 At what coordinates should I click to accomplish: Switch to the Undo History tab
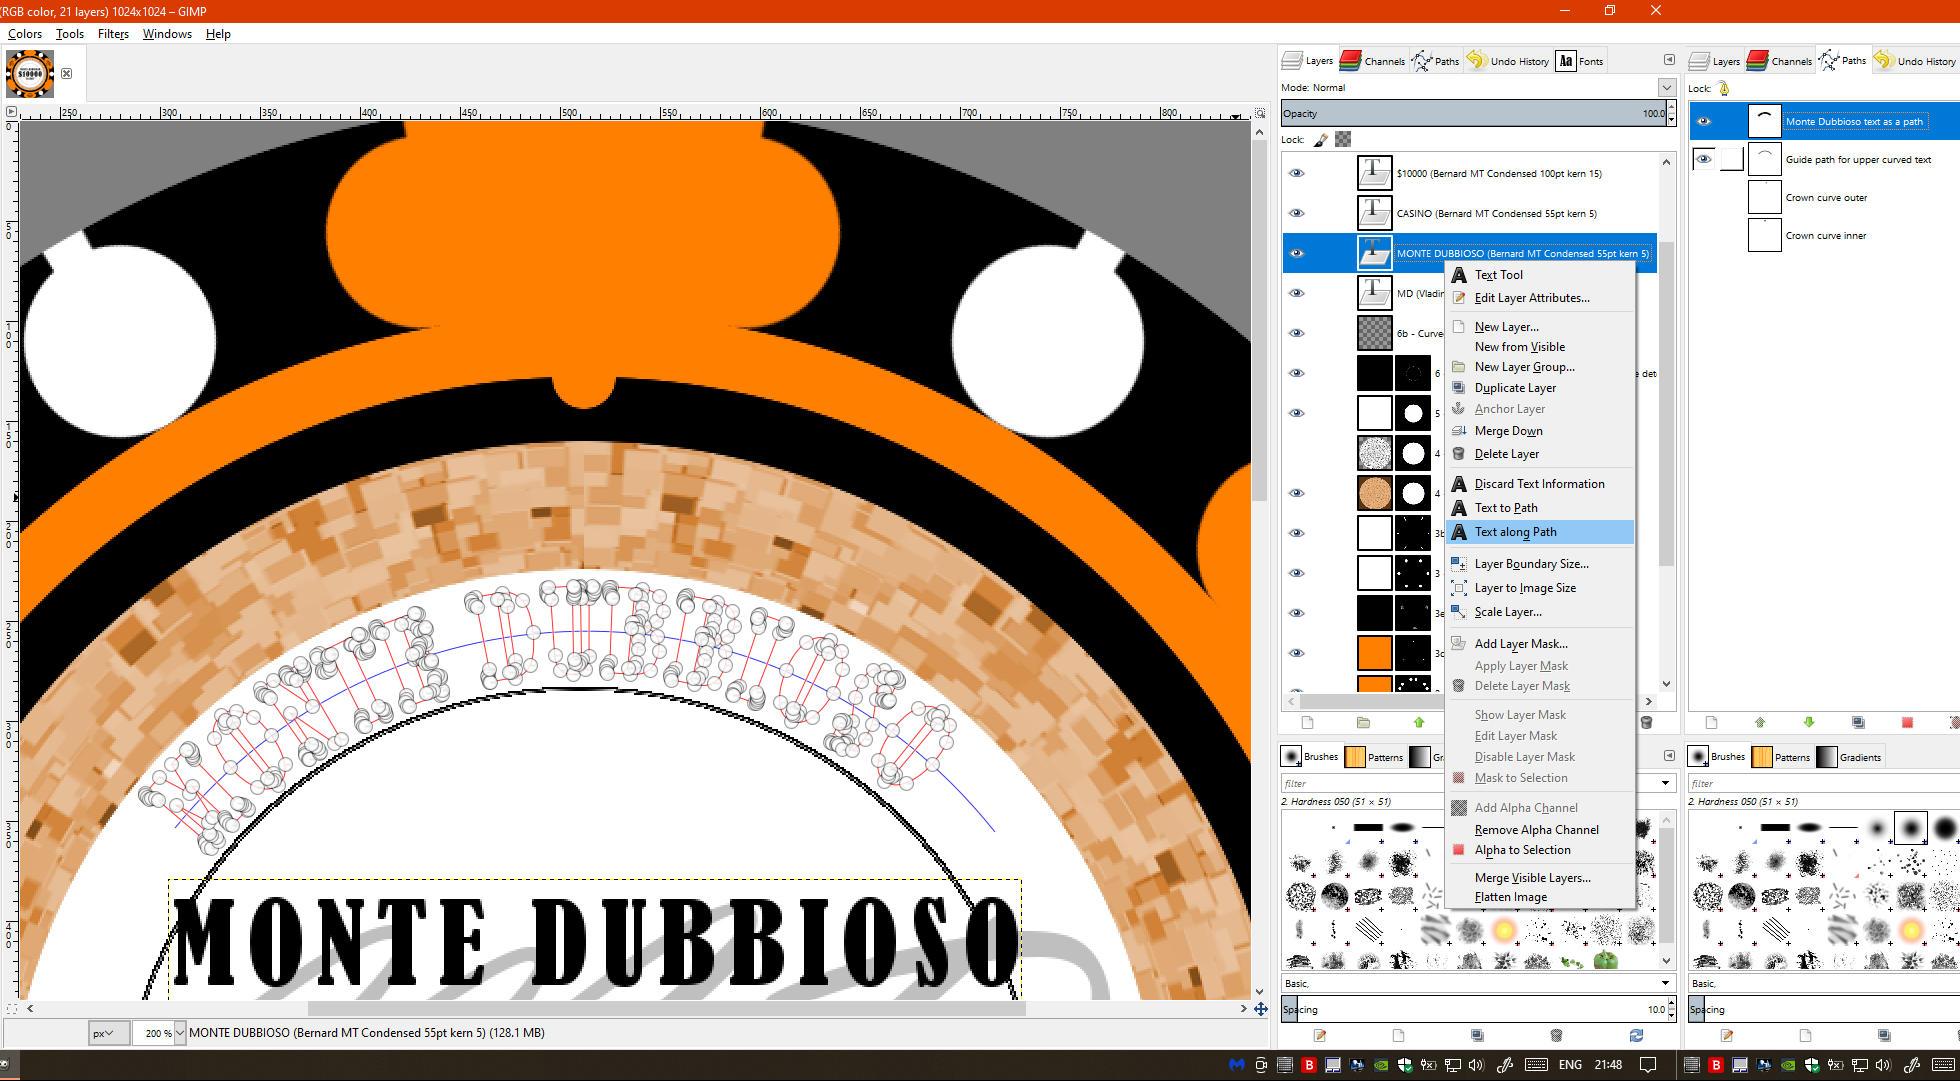[1508, 61]
